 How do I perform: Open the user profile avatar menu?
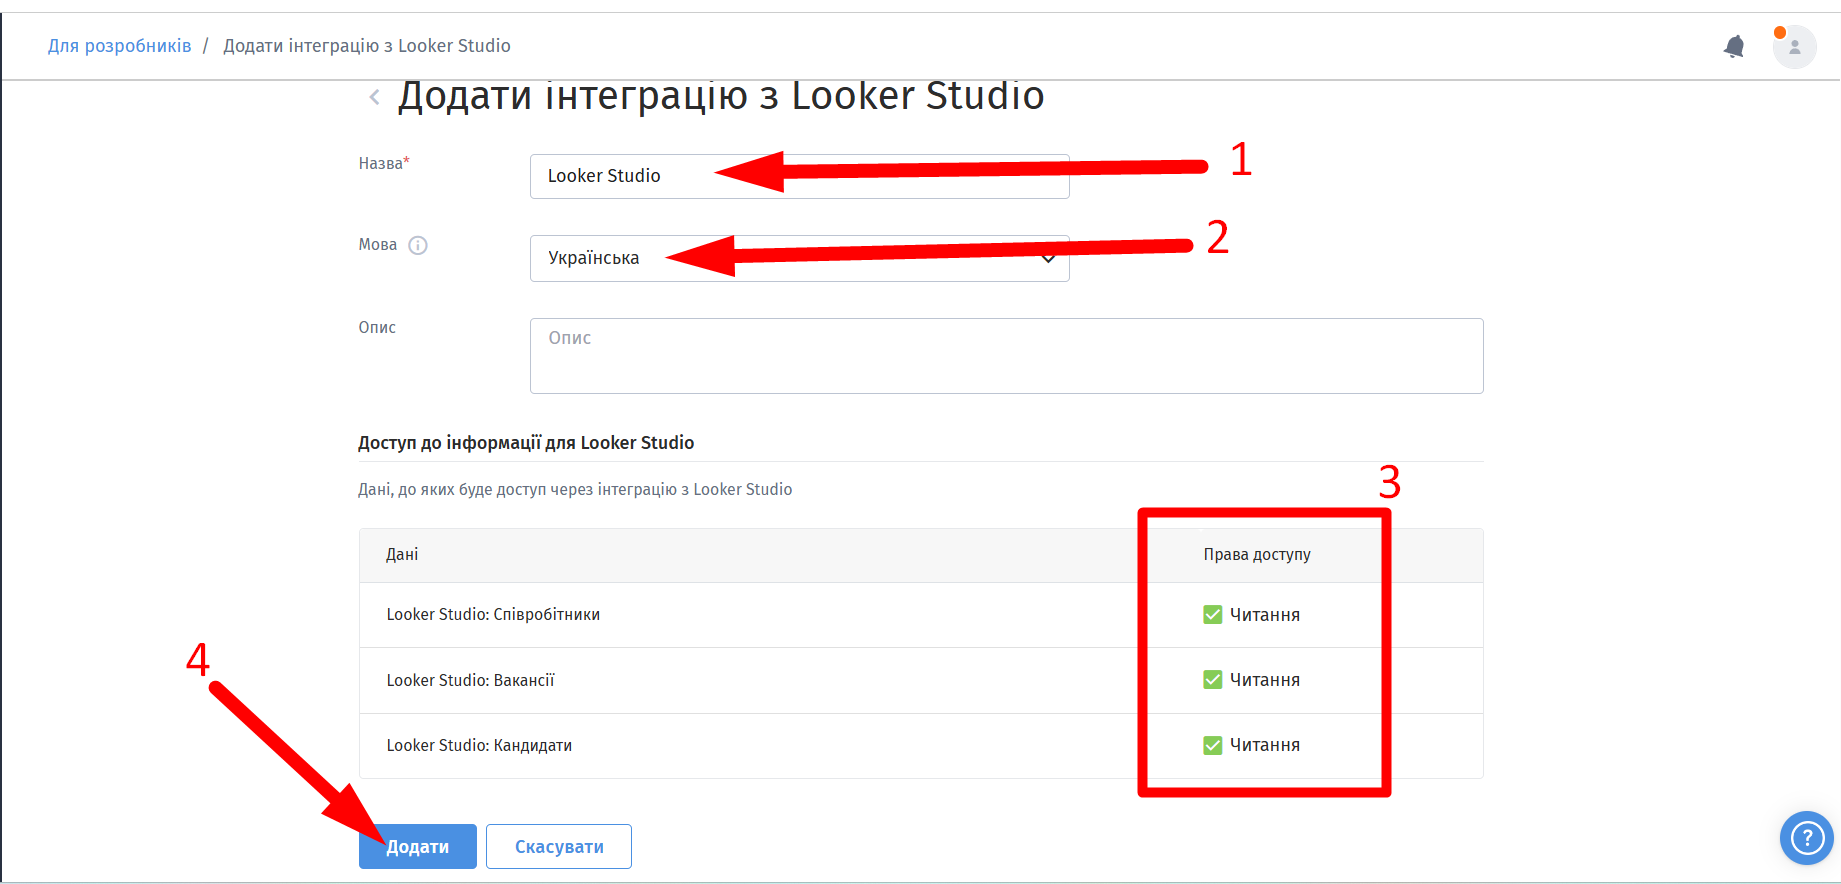pyautogui.click(x=1794, y=47)
